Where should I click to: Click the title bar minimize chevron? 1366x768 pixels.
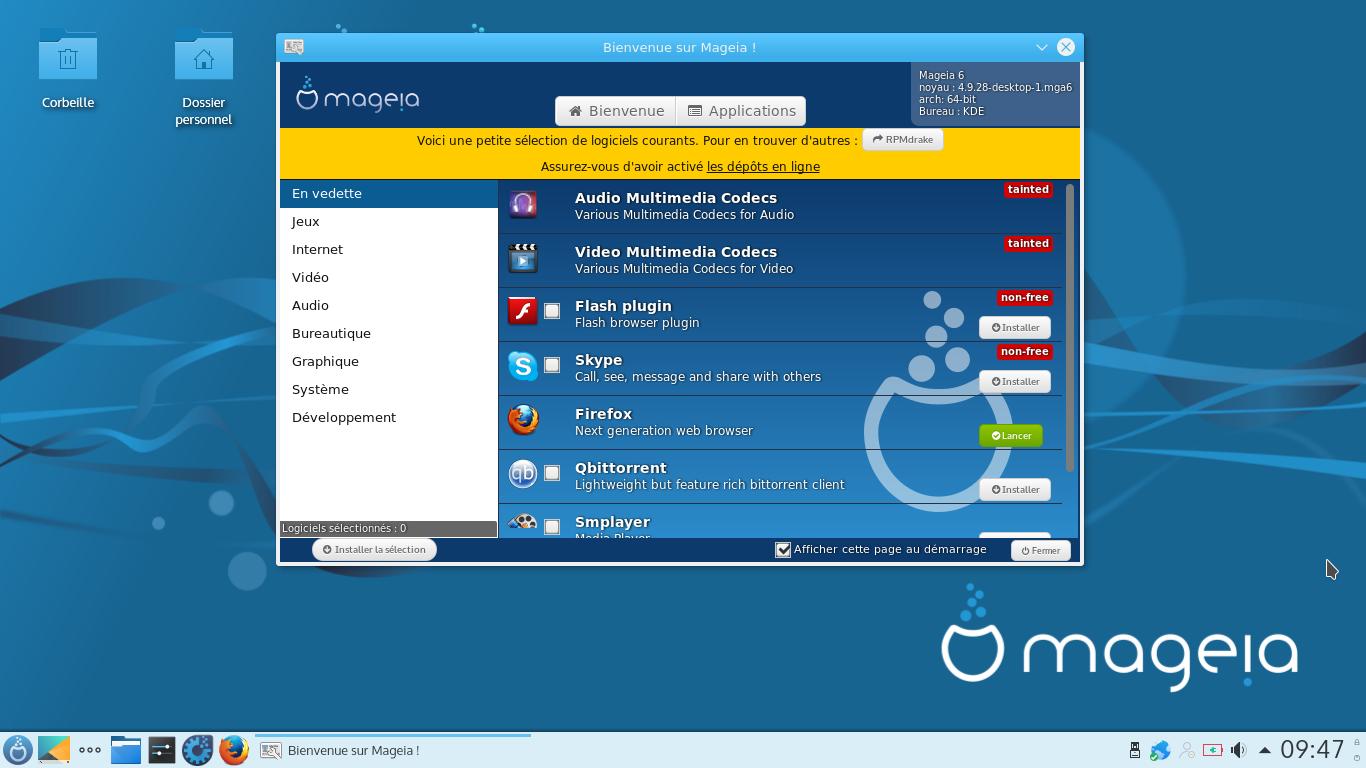1042,47
